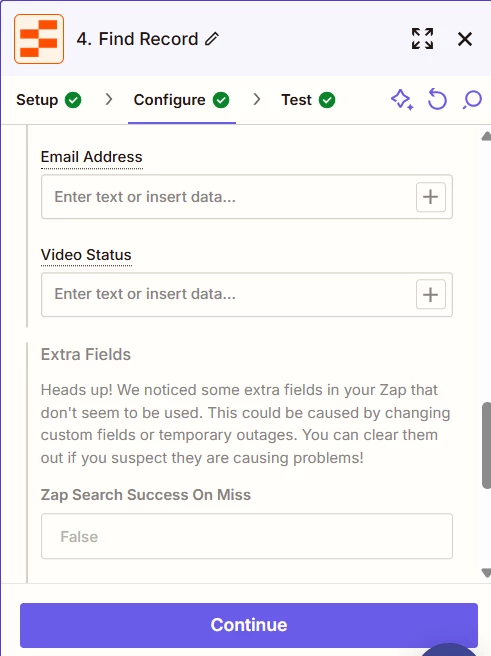Click the scrollbar up arrow
The image size is (491, 656).
(x=486, y=136)
